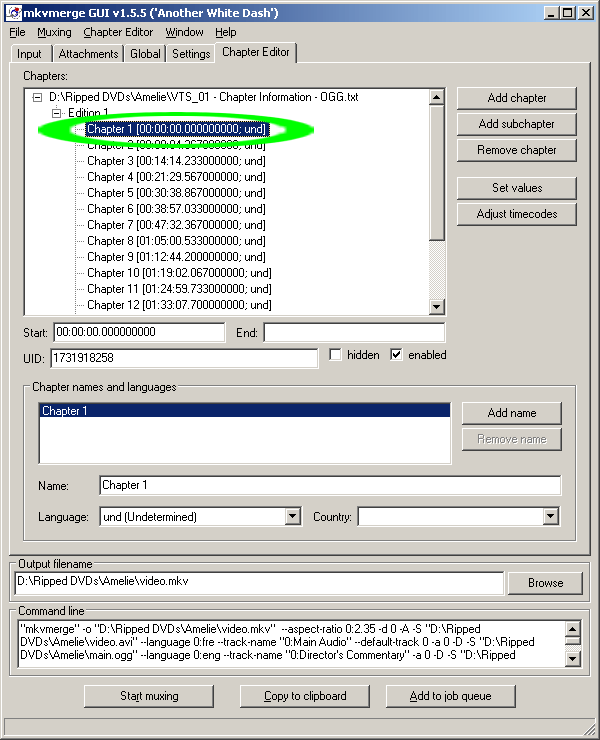
Task: Click the mkvmerge app icon in title bar
Action: 14,13
